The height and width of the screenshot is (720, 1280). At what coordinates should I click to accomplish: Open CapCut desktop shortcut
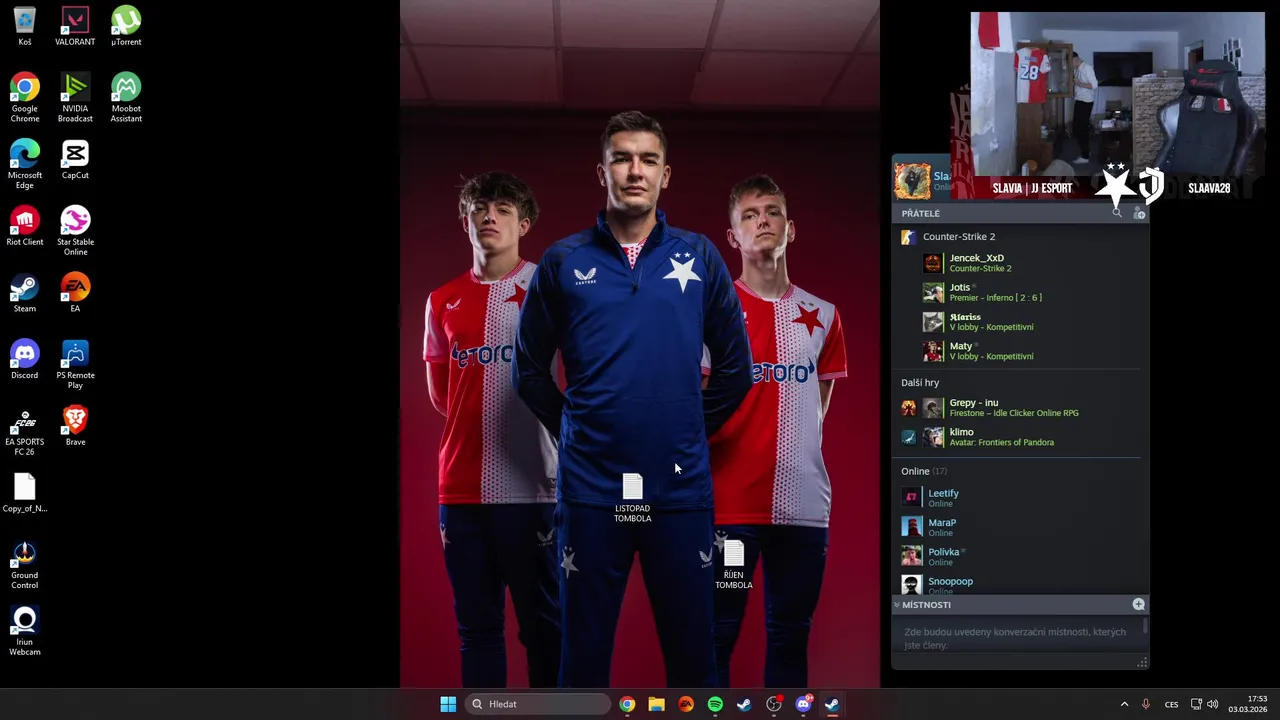75,160
